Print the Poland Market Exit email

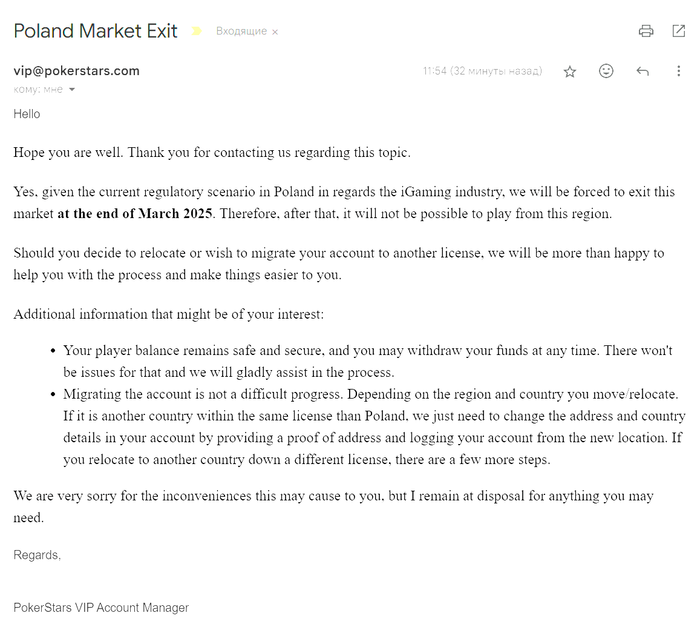click(646, 31)
